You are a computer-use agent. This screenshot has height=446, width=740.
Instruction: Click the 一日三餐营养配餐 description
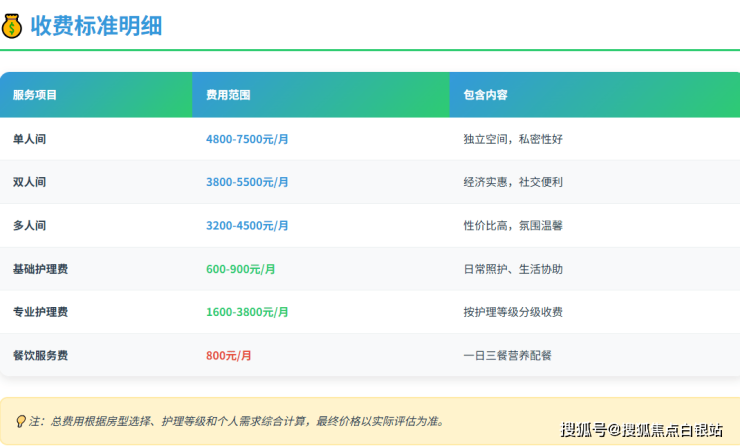click(x=507, y=355)
